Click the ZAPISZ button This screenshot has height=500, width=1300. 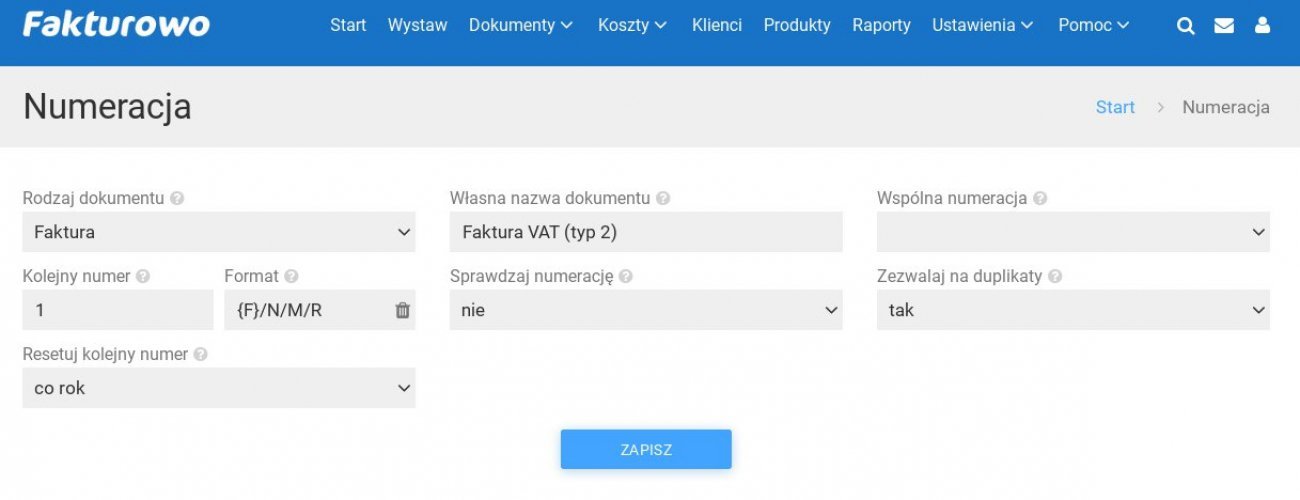point(646,449)
